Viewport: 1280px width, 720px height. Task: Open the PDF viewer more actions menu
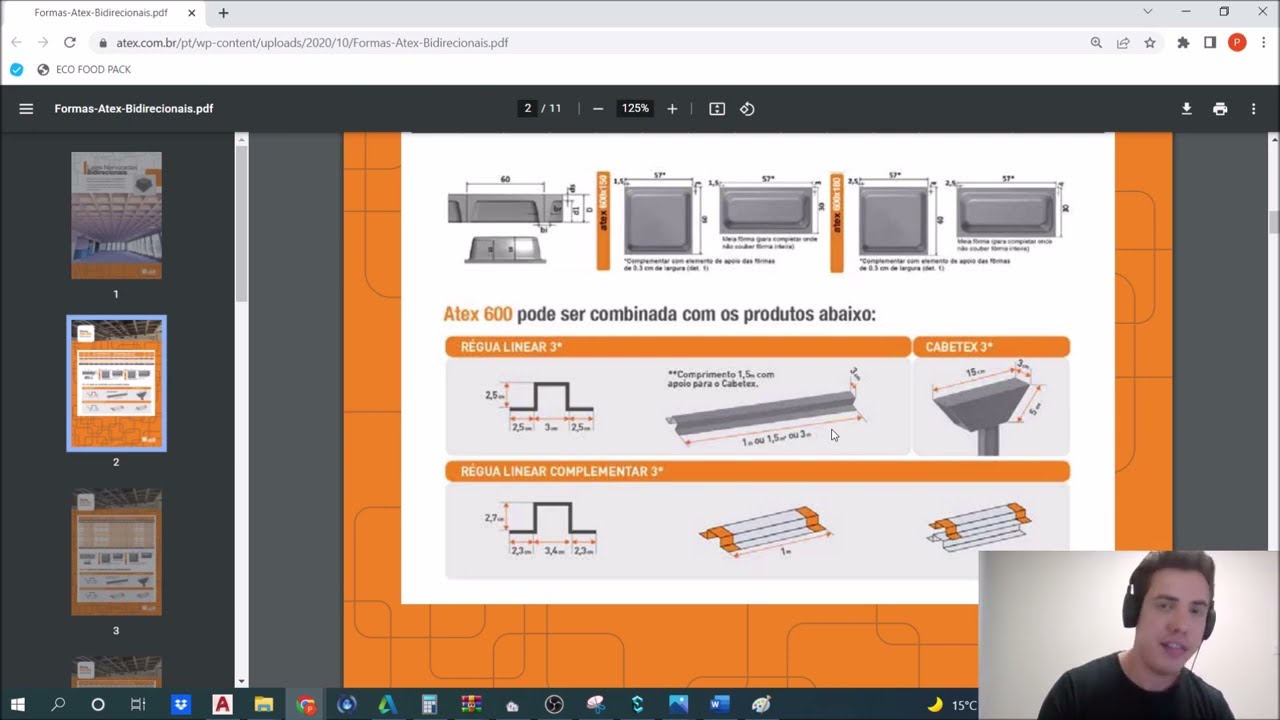click(x=1253, y=109)
